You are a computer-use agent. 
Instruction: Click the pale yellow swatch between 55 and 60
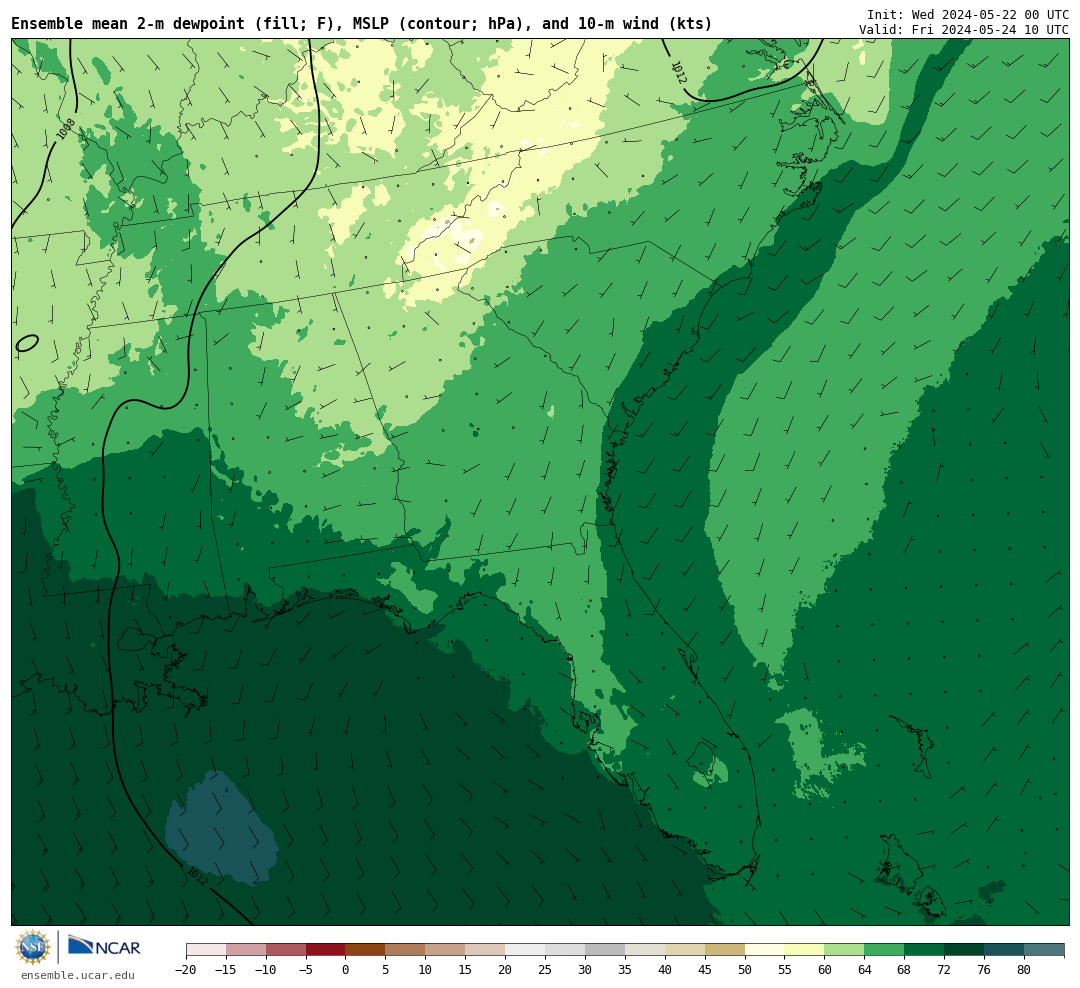click(804, 950)
